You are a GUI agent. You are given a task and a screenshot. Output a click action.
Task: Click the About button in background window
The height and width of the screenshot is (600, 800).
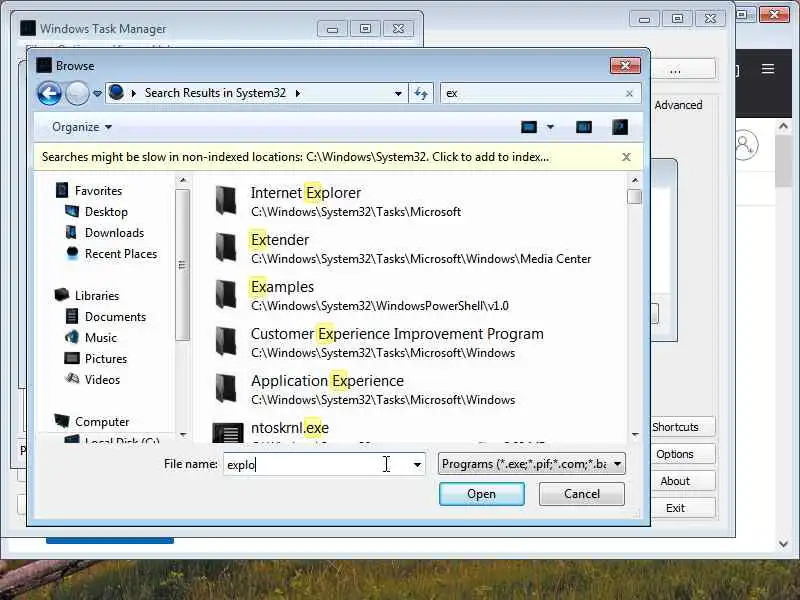point(675,481)
